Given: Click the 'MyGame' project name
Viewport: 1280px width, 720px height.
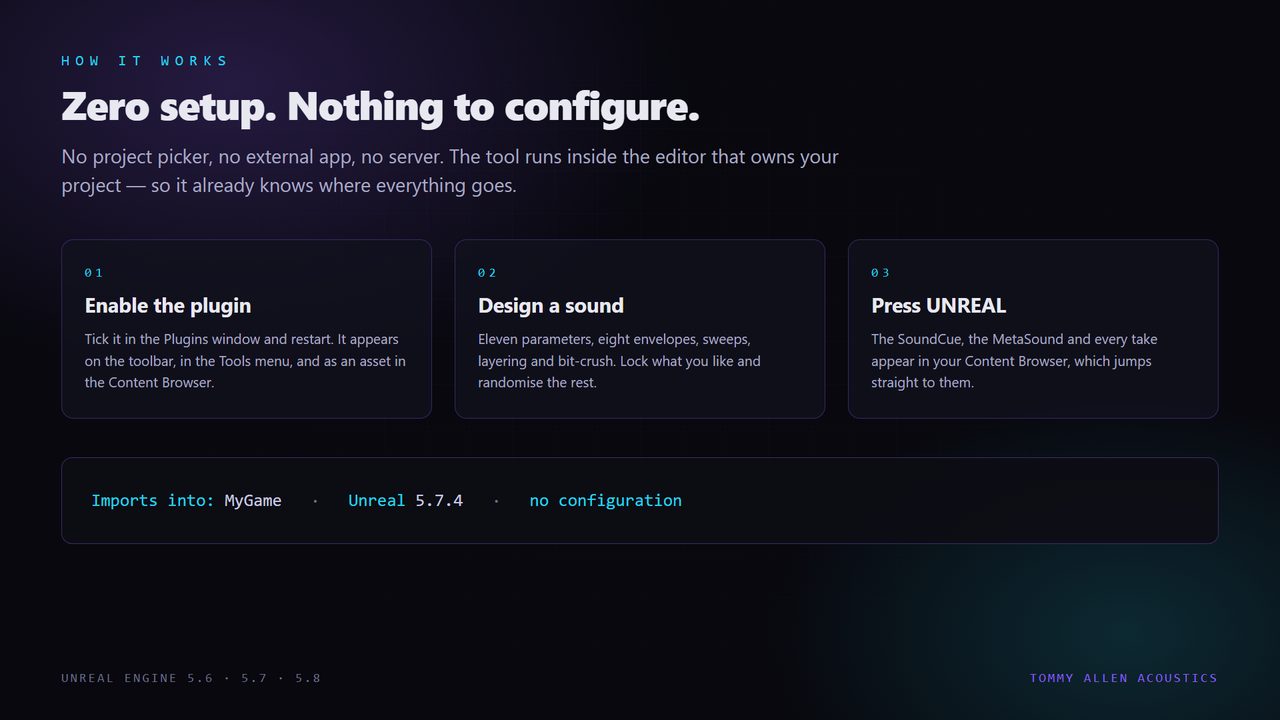Looking at the screenshot, I should click(253, 500).
